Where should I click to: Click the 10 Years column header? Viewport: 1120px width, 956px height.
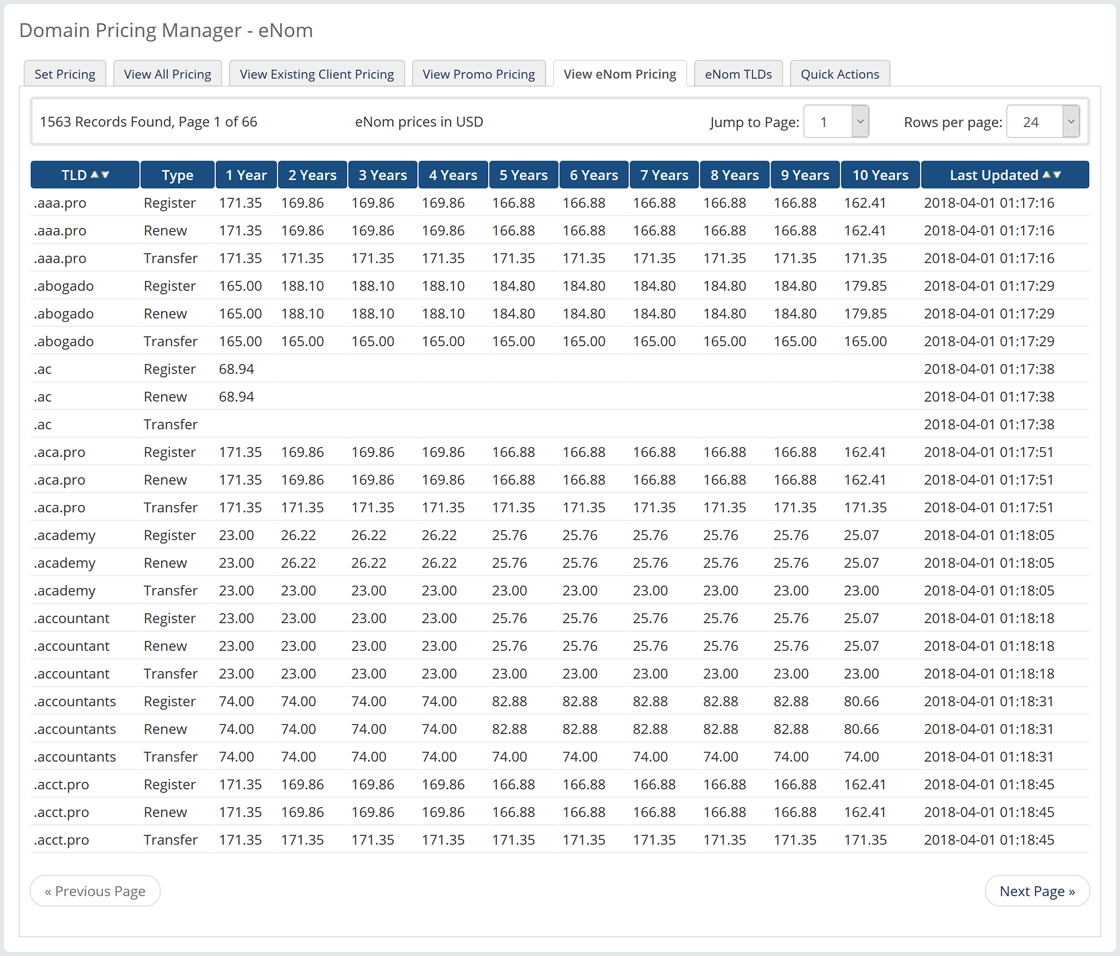pos(880,175)
